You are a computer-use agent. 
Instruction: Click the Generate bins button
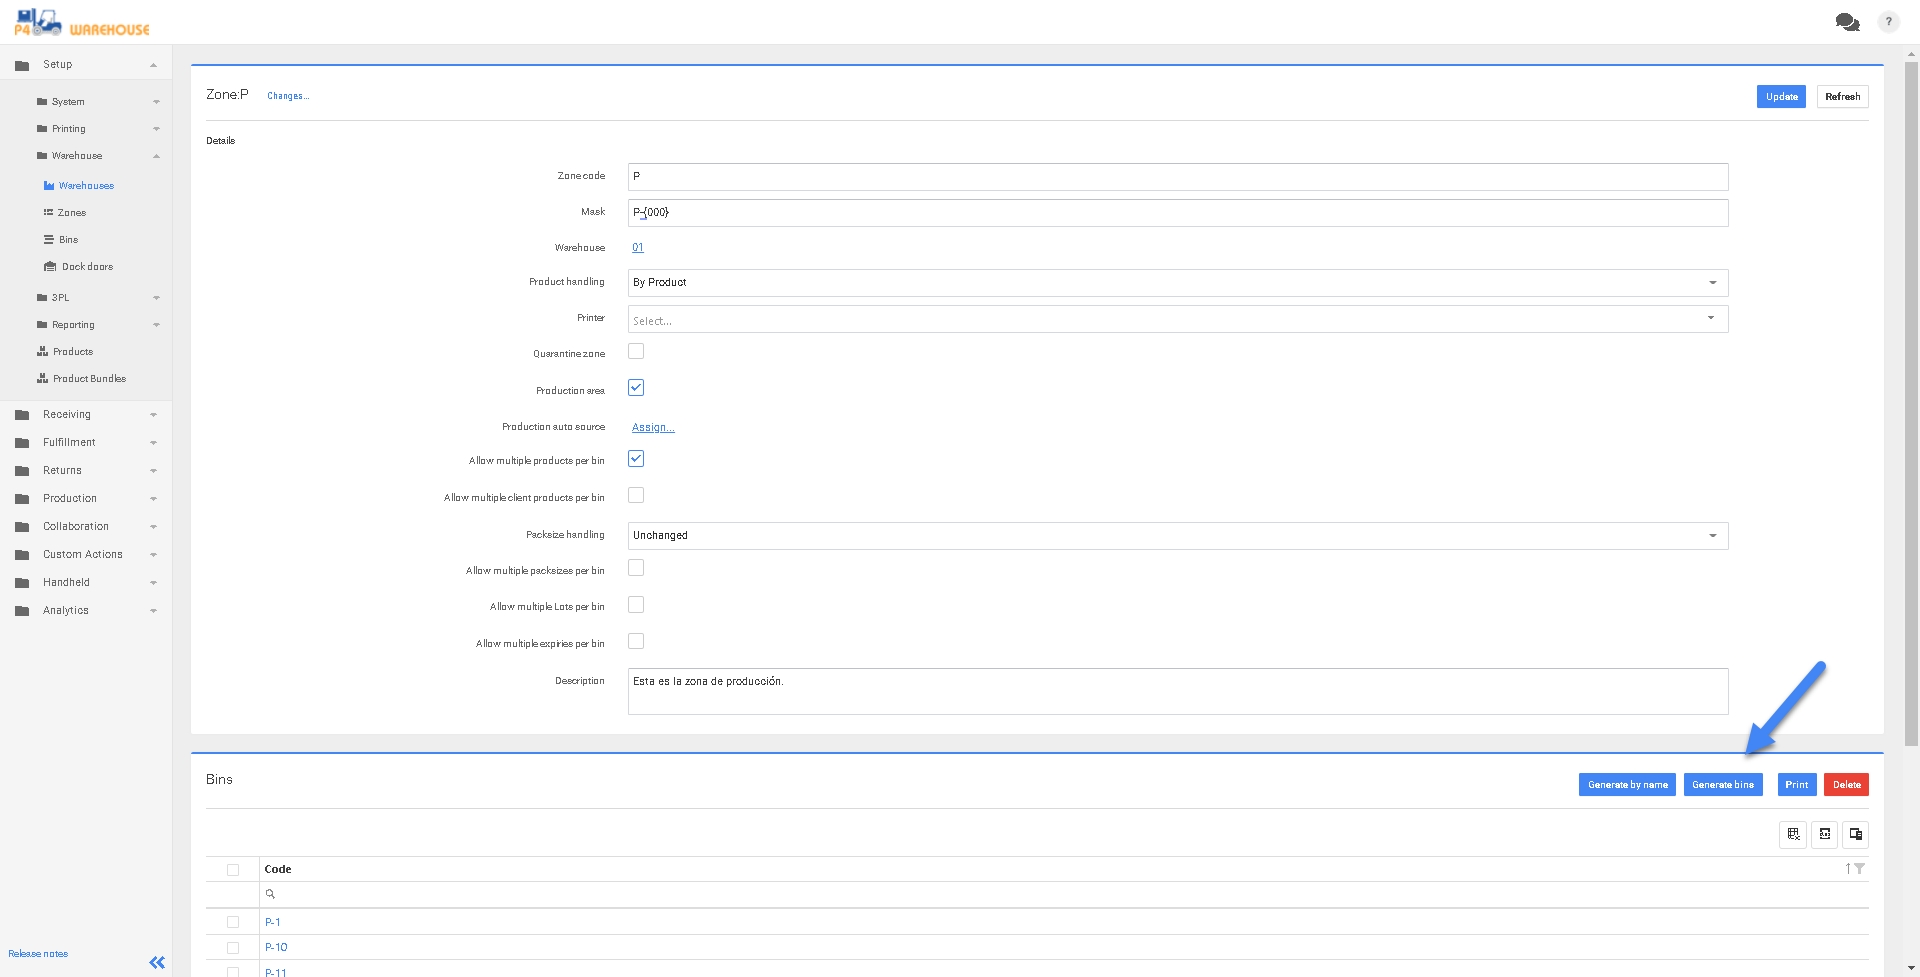coord(1722,785)
